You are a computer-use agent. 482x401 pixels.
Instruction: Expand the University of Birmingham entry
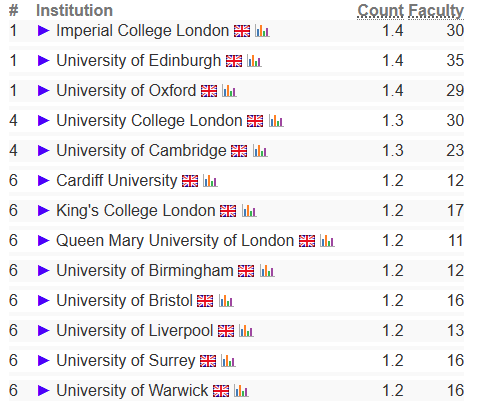(44, 271)
